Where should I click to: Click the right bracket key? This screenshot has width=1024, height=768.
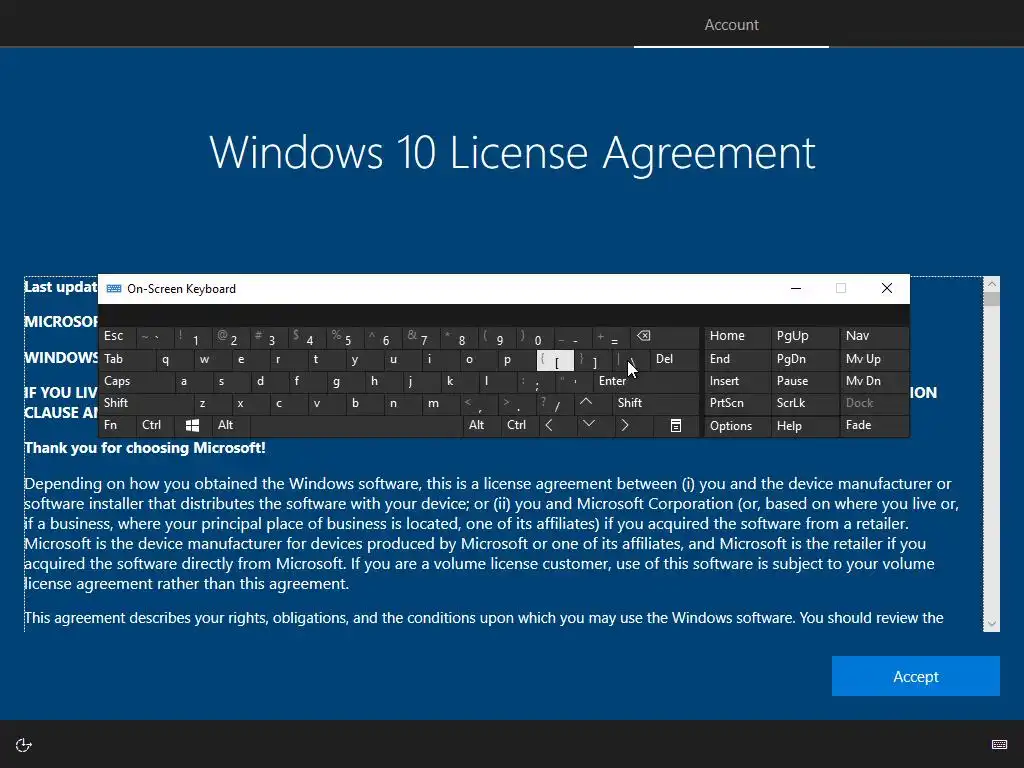coord(593,360)
